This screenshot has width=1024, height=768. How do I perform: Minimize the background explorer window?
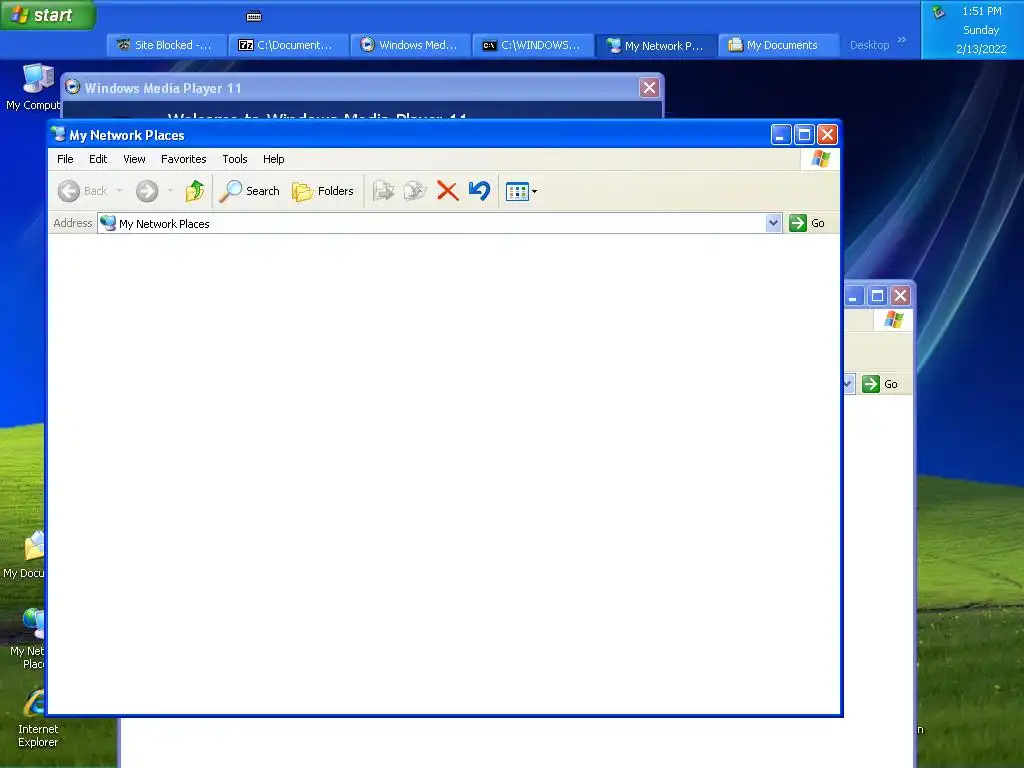pyautogui.click(x=854, y=296)
